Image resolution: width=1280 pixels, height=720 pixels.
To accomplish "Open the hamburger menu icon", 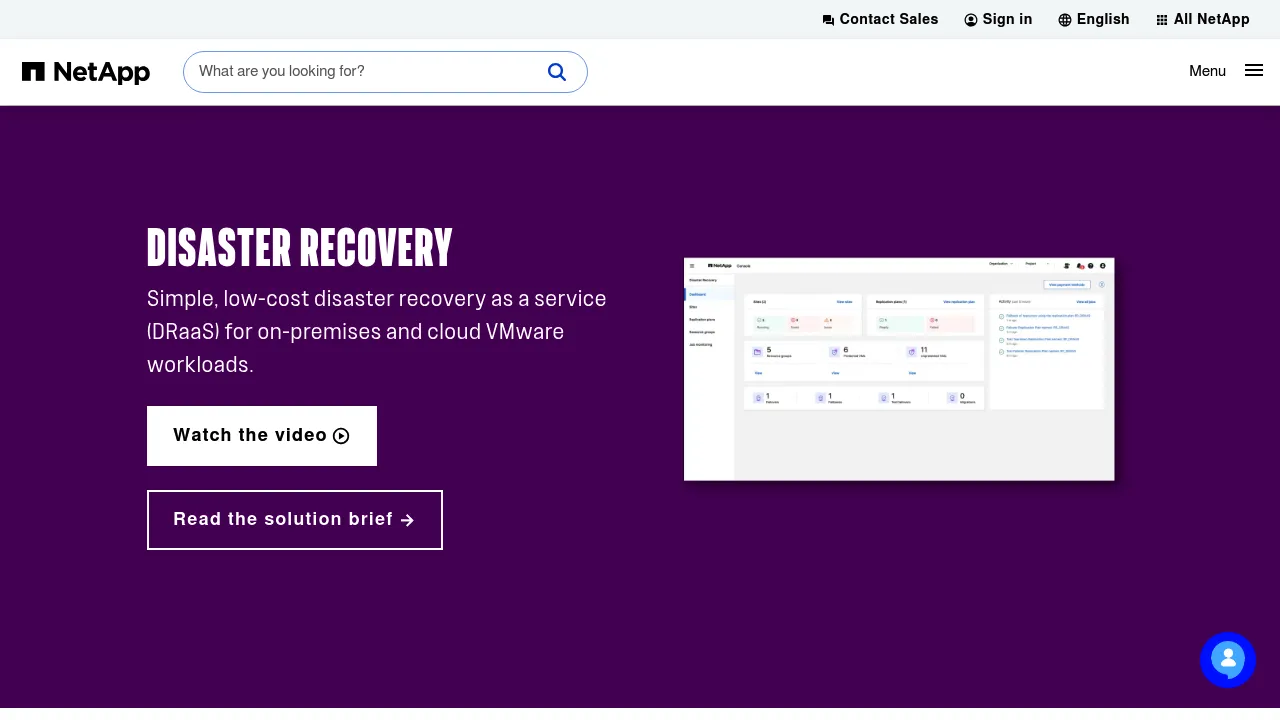I will (x=1254, y=70).
